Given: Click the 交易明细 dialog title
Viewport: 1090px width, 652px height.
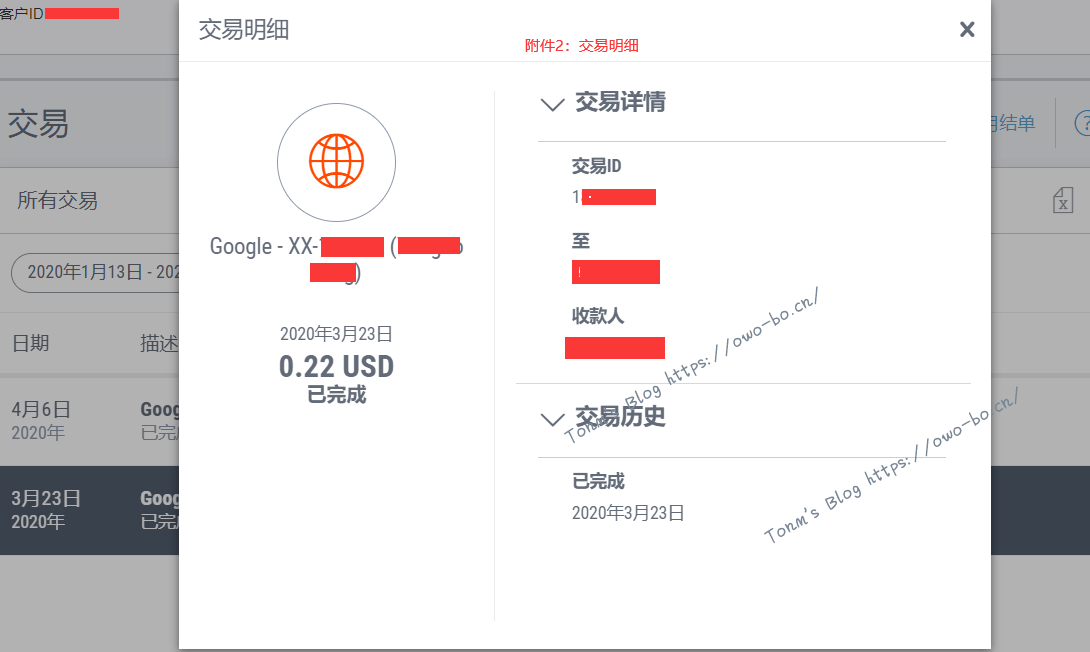Looking at the screenshot, I should 244,30.
